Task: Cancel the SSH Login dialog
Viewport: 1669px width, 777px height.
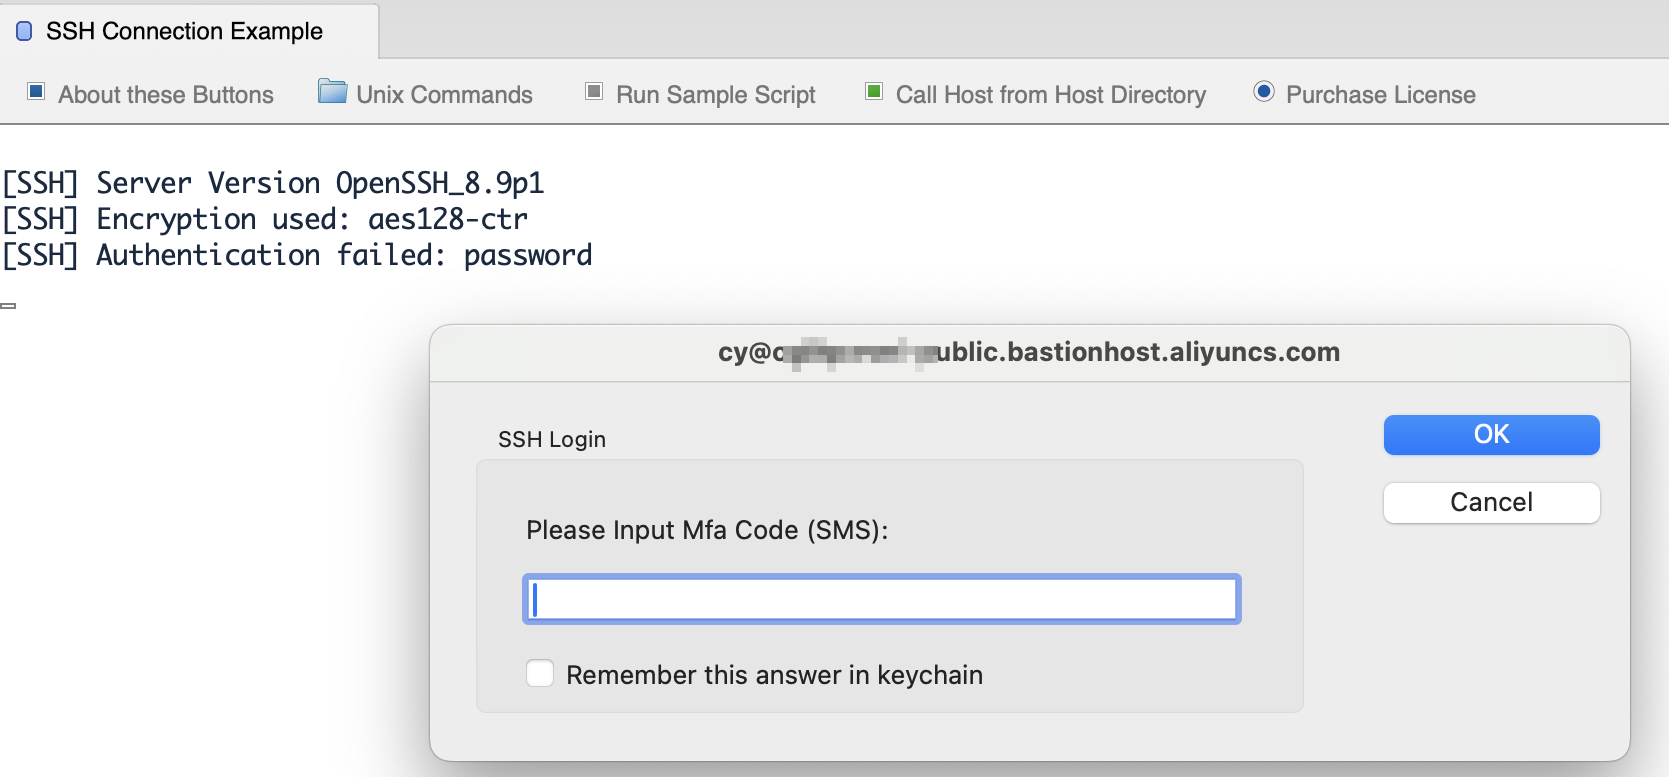Action: 1491,502
